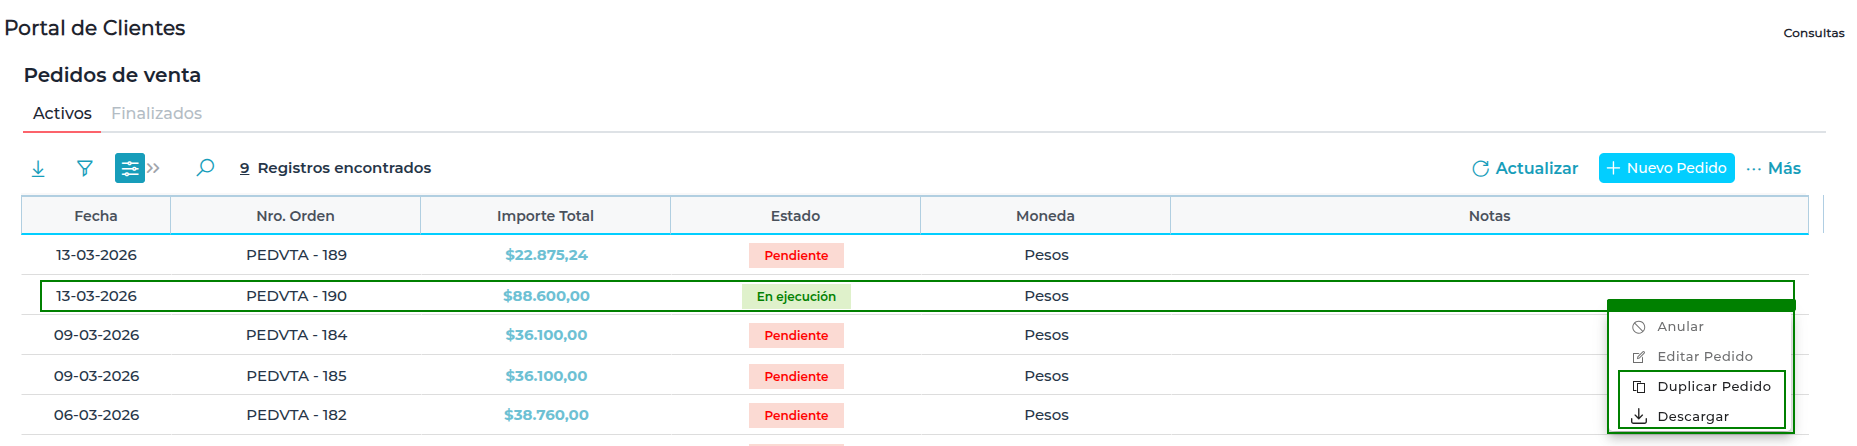This screenshot has height=446, width=1857.
Task: Click the Pendiente badge of PEDVTA - 185
Action: pos(796,376)
